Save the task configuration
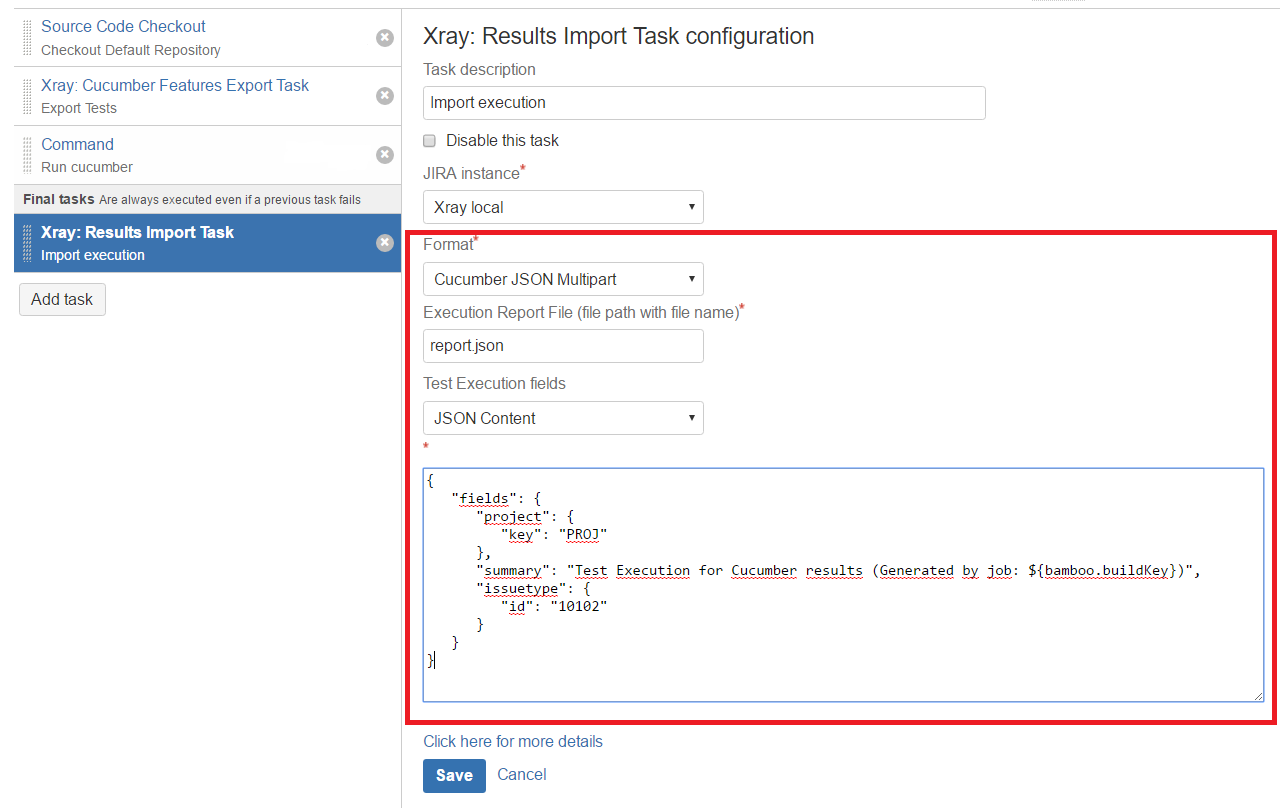This screenshot has width=1280, height=808. click(454, 775)
